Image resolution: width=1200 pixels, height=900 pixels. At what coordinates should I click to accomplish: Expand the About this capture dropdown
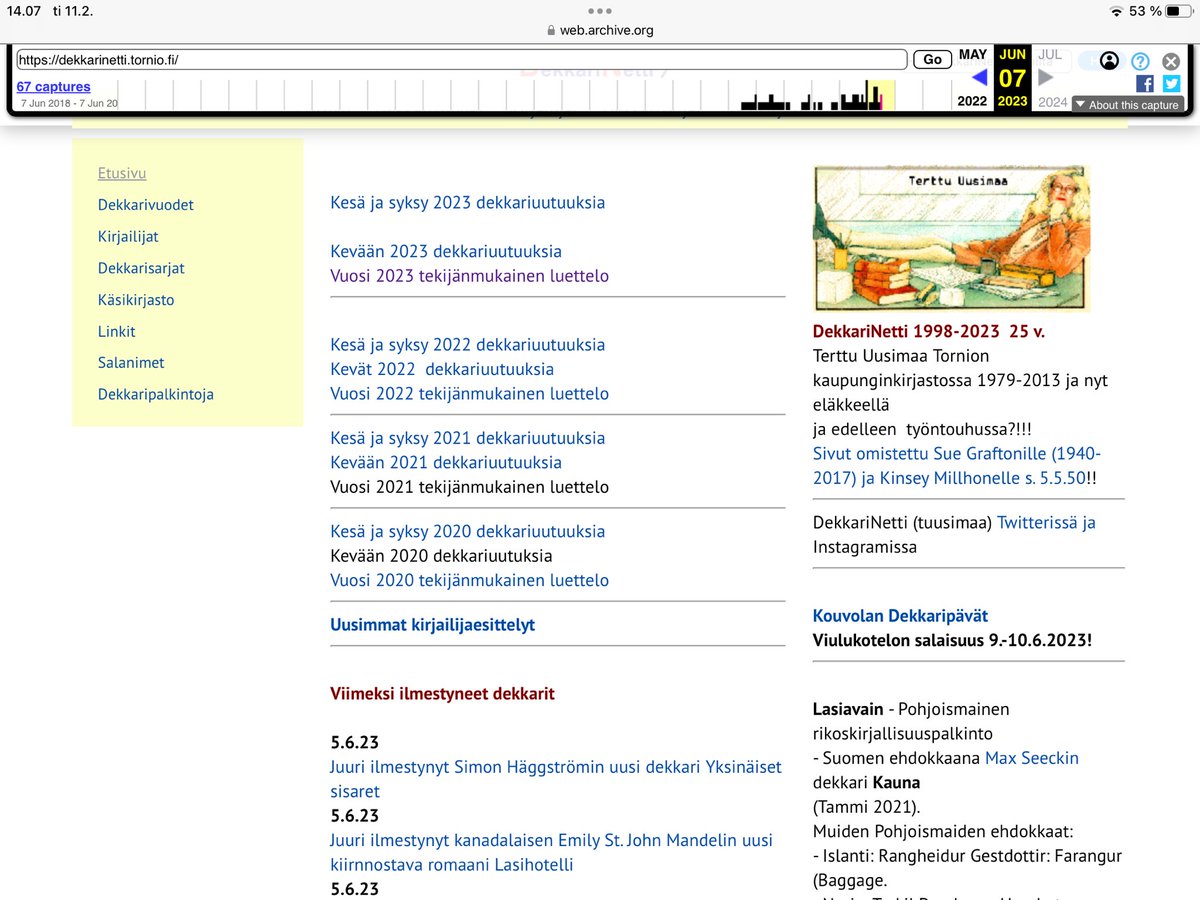pyautogui.click(x=1127, y=105)
